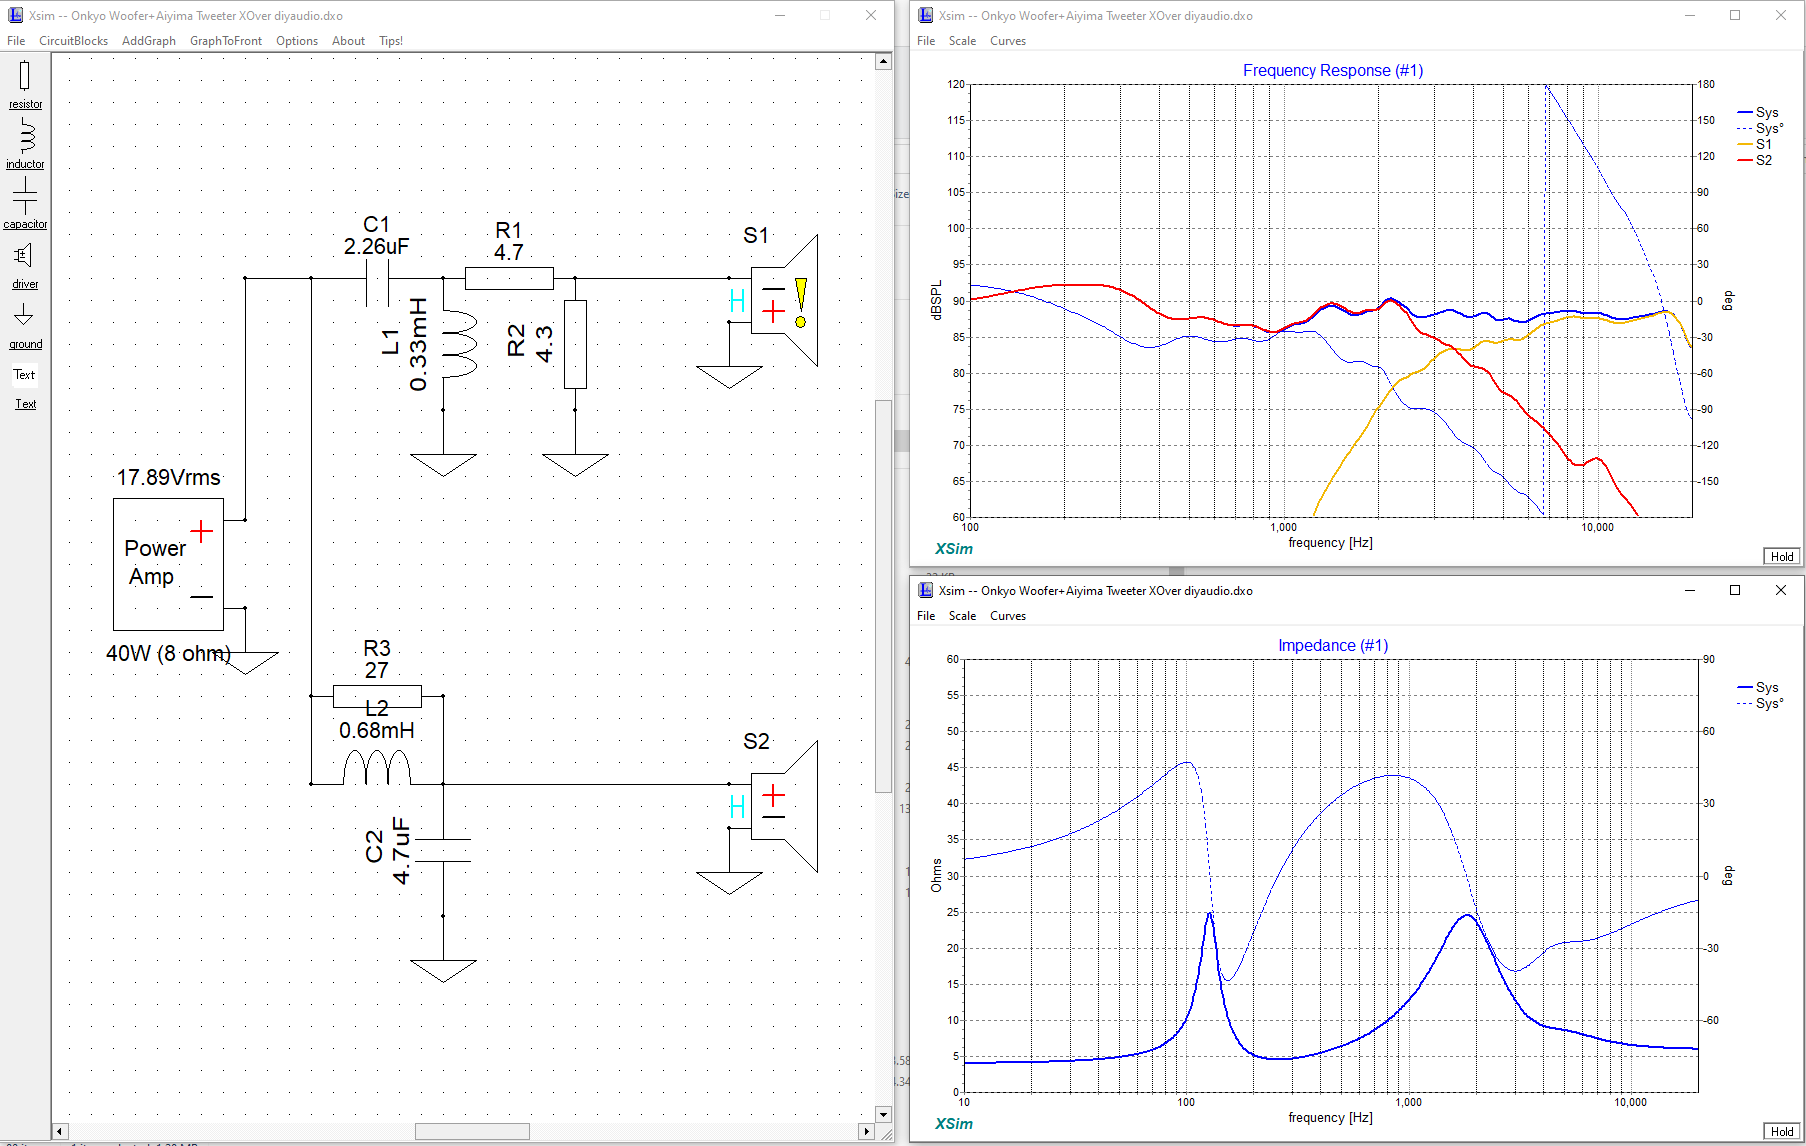Click the Power Amp block
The height and width of the screenshot is (1146, 1806).
[168, 564]
